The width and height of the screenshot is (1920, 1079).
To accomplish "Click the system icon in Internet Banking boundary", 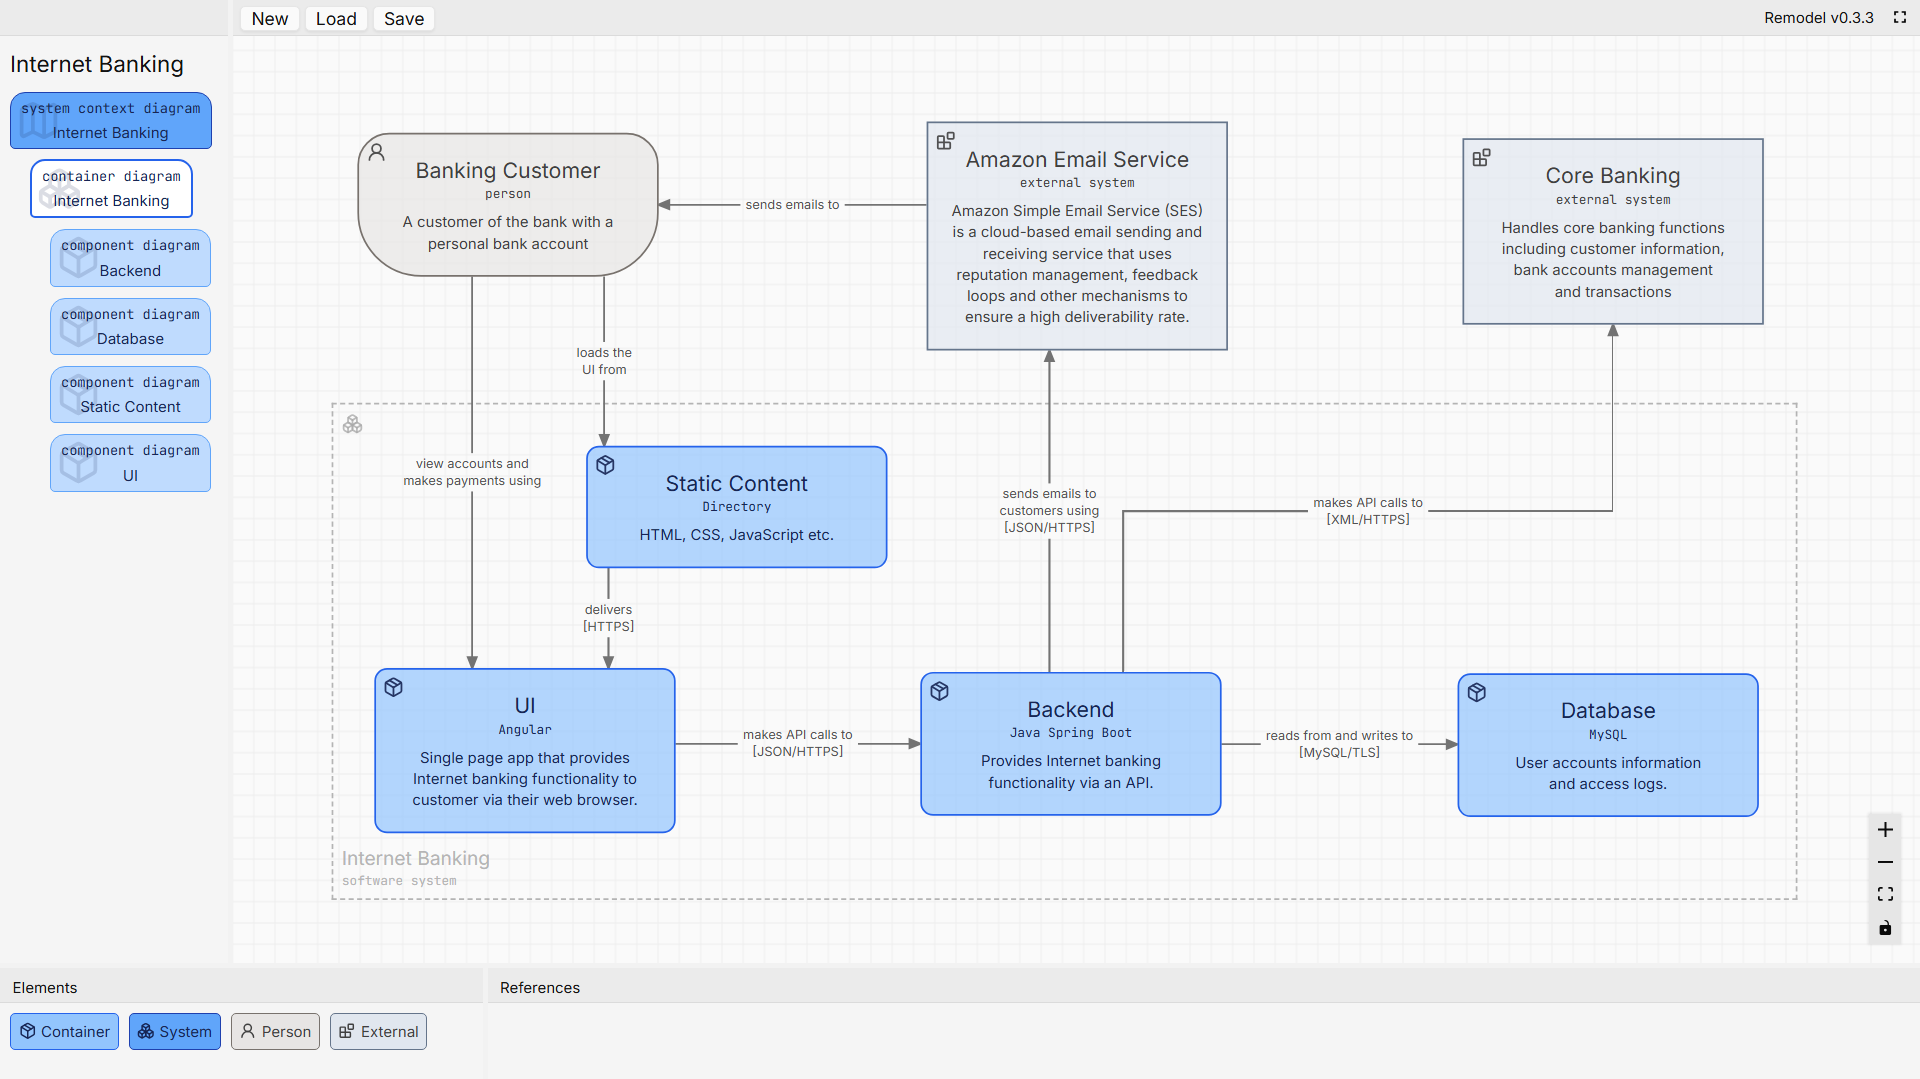I will (353, 425).
